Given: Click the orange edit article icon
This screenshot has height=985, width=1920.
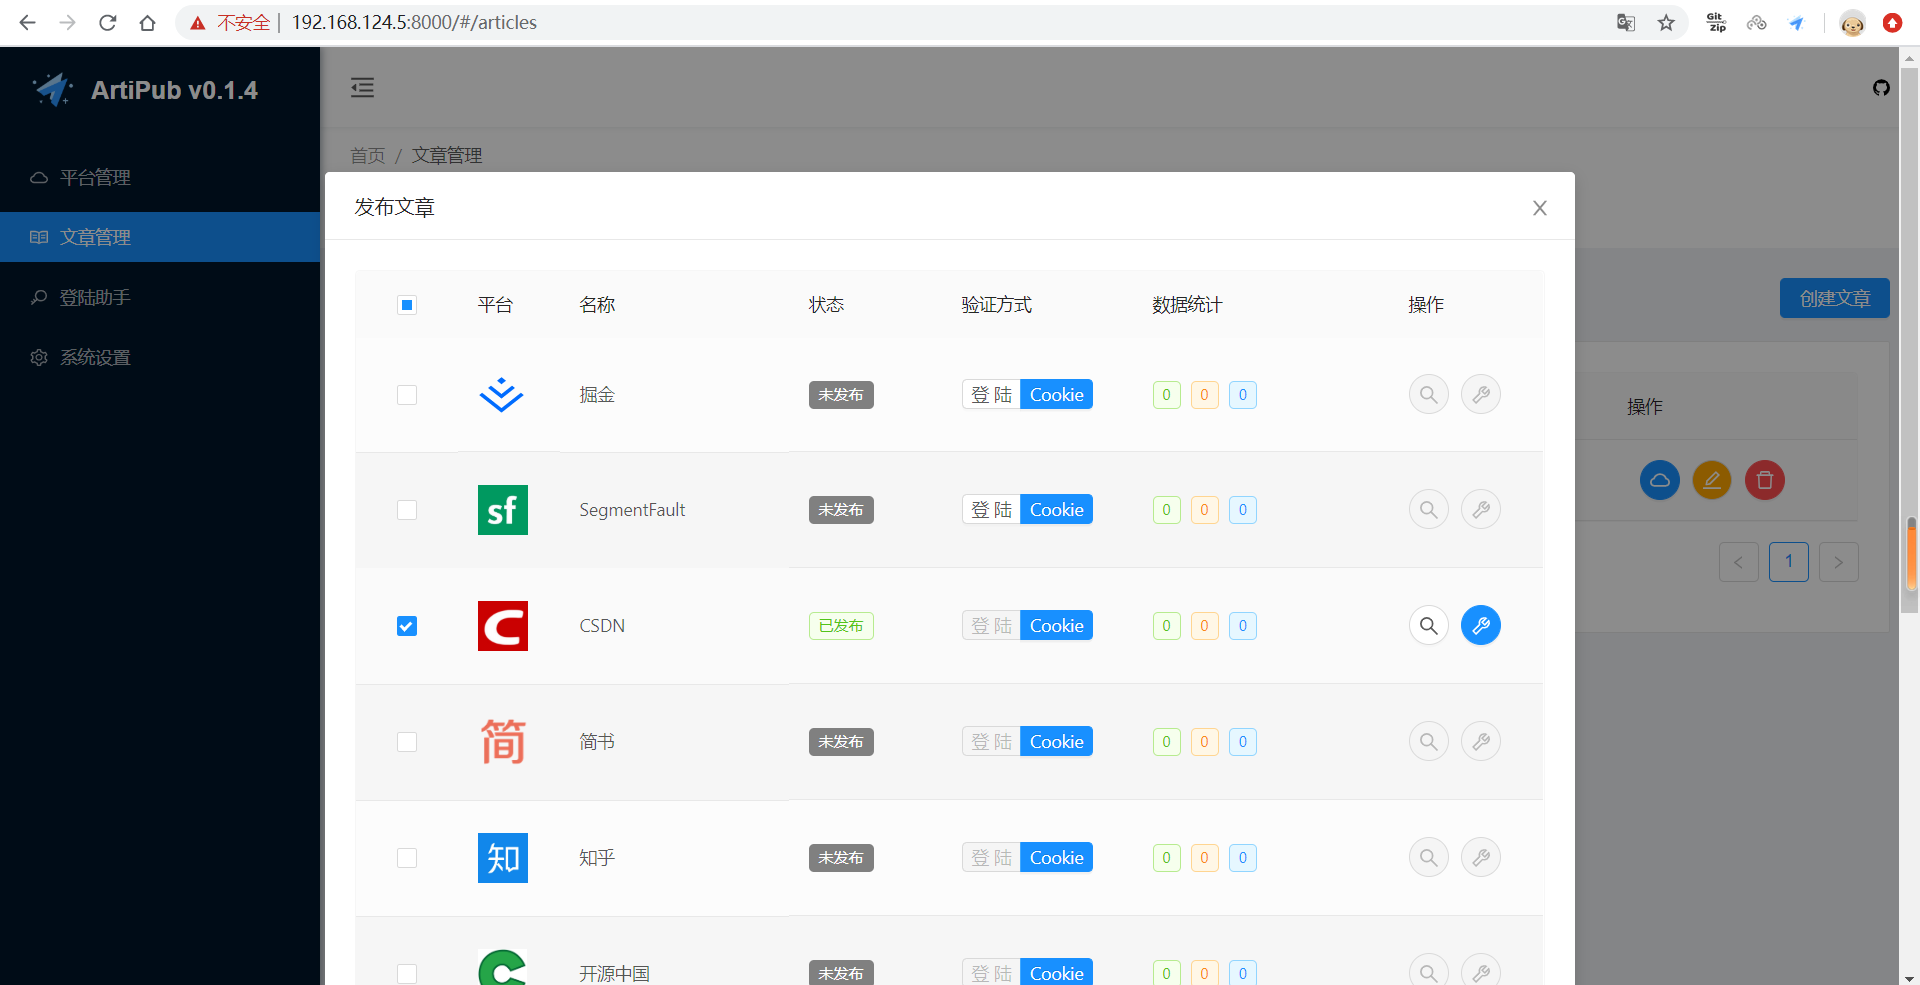Looking at the screenshot, I should [1712, 480].
